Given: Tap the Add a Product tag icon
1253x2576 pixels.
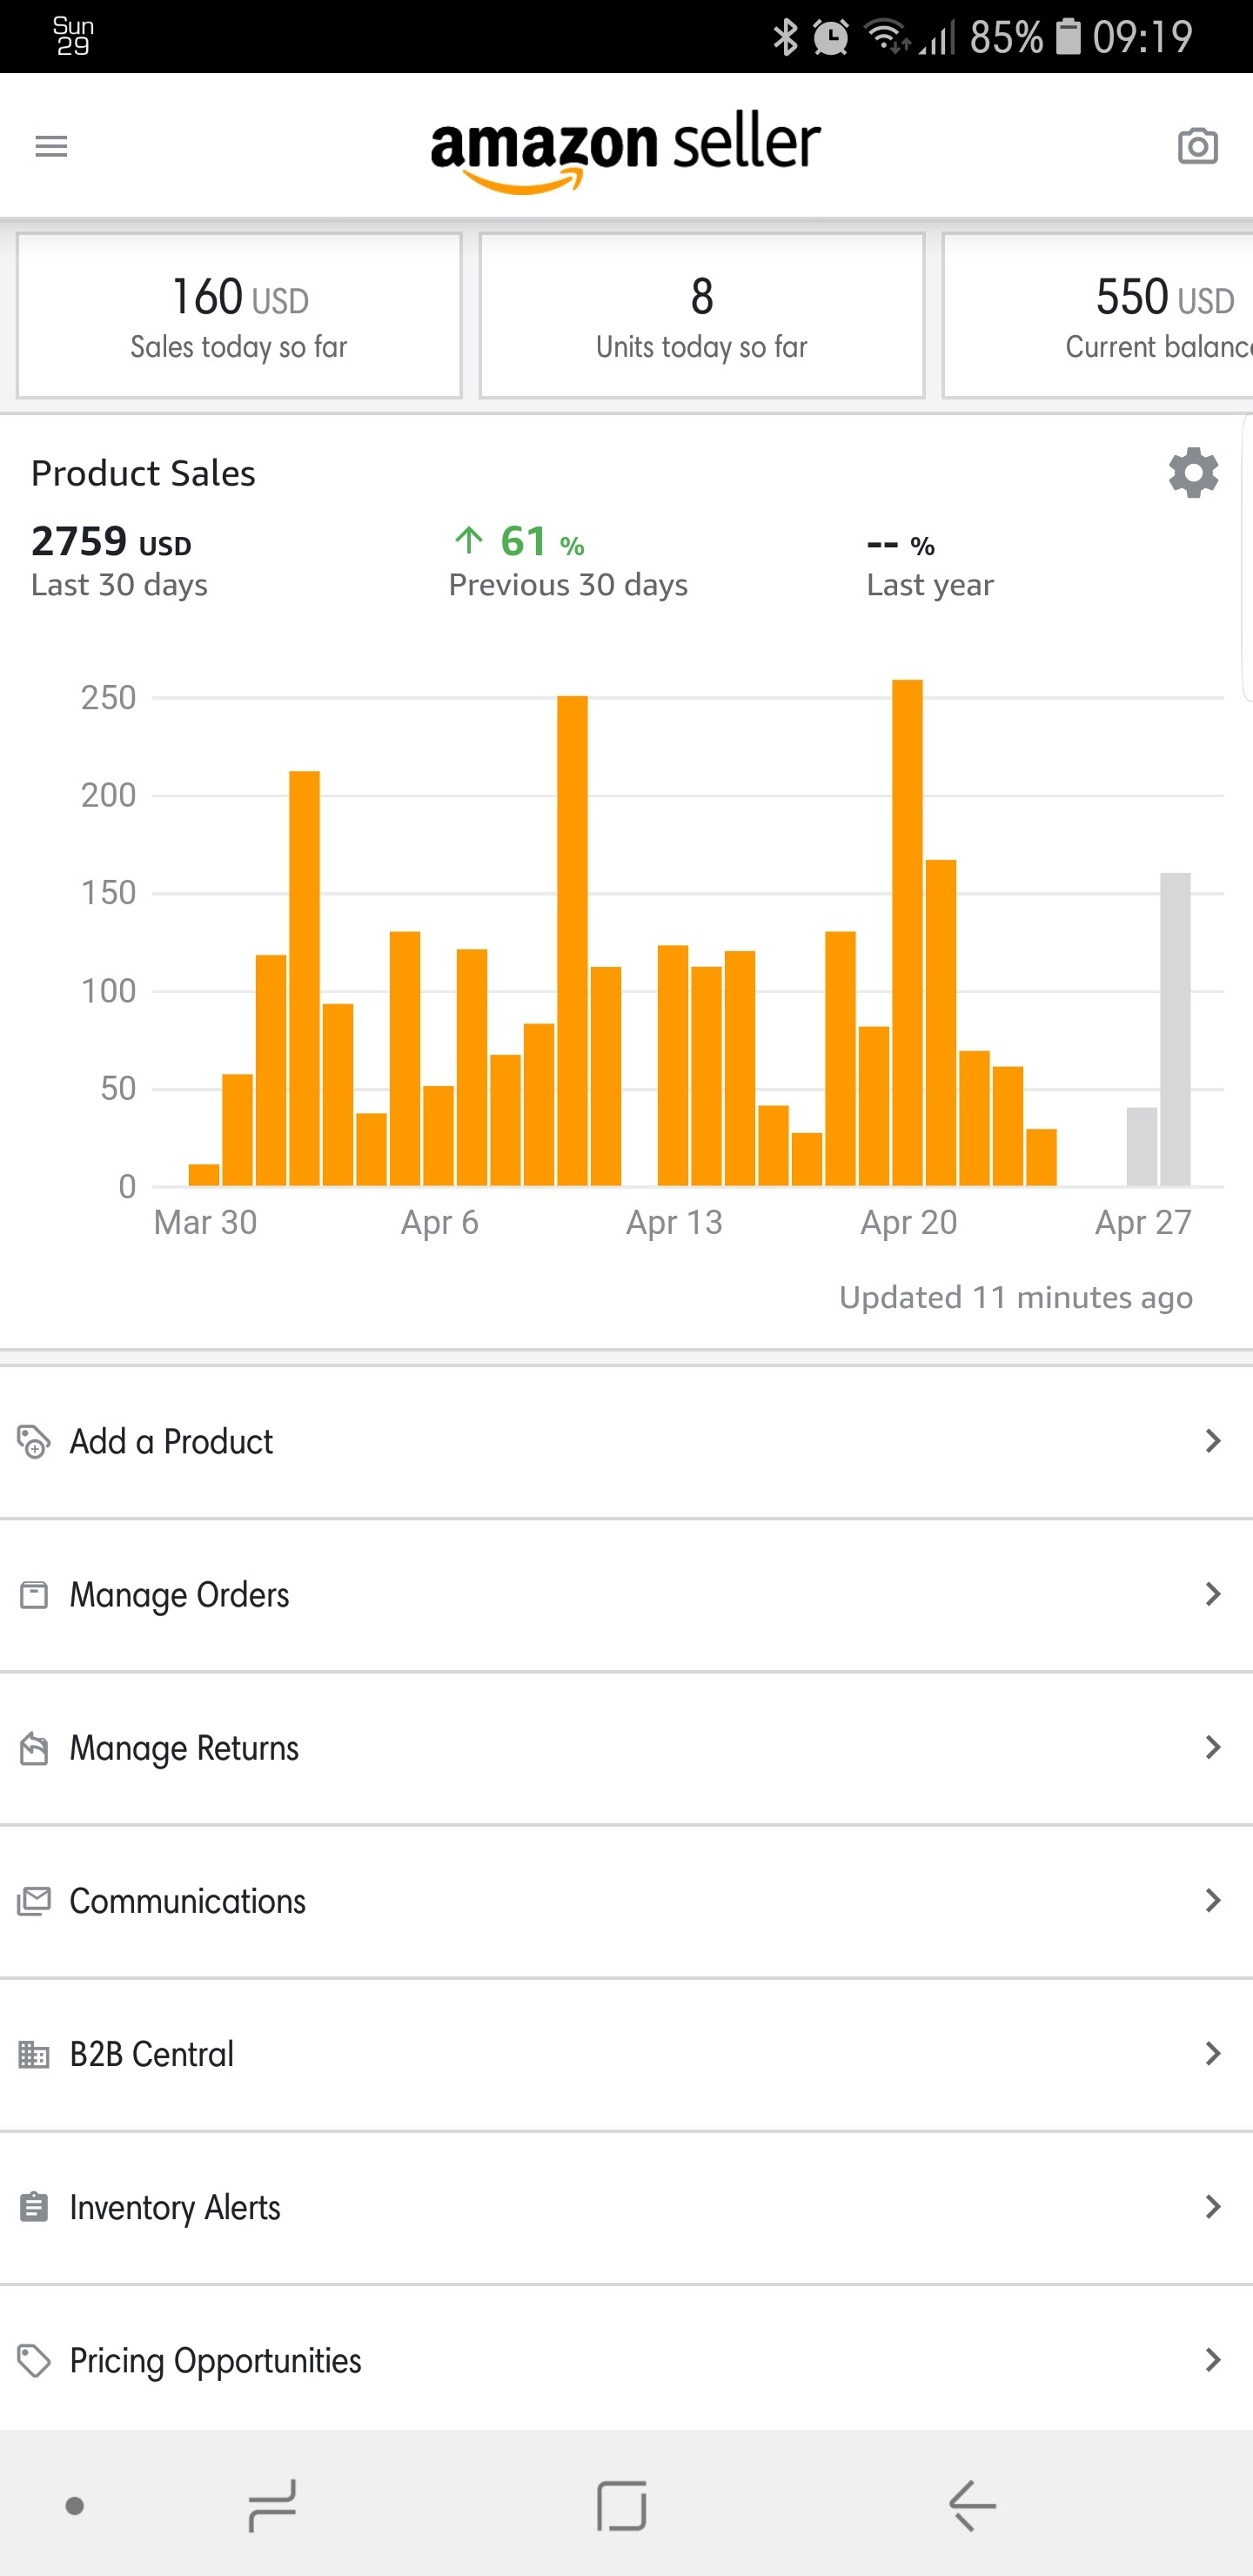Looking at the screenshot, I should pos(34,1441).
